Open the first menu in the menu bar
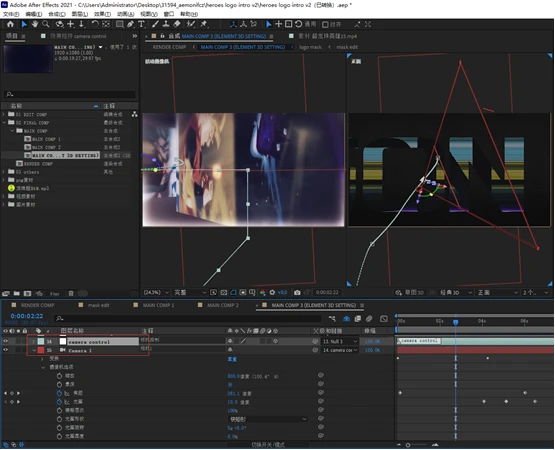Viewport: 555px width, 450px height. click(x=11, y=14)
